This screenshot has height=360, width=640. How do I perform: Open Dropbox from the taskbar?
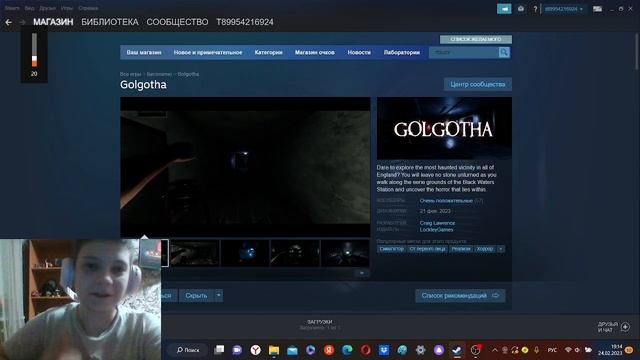point(384,350)
